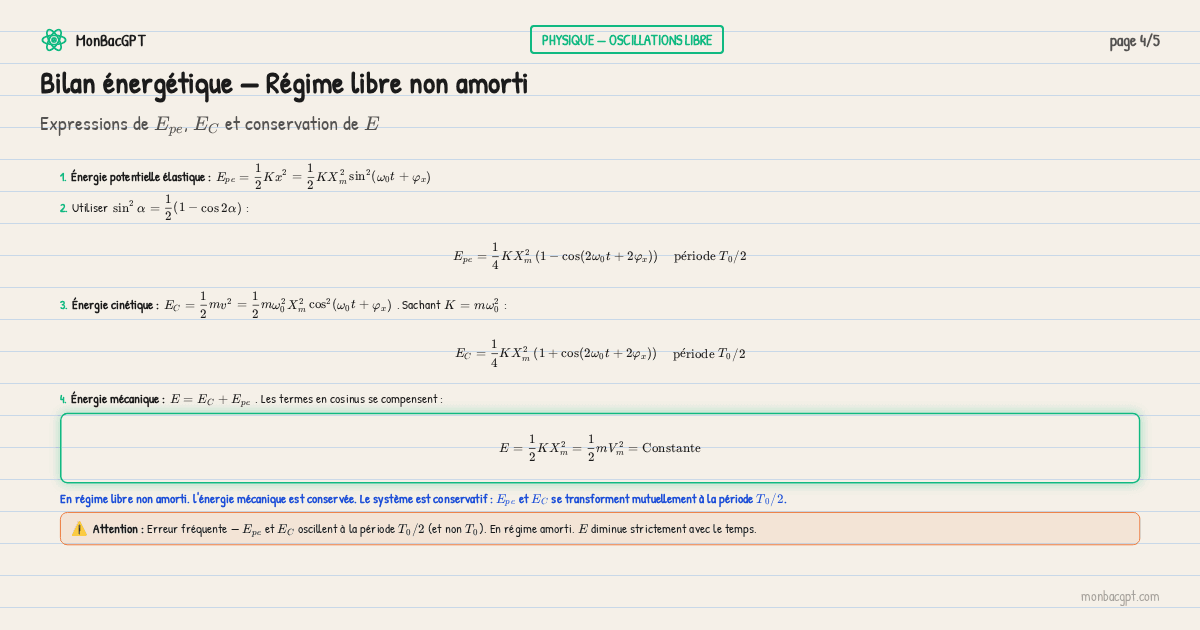Select the Énergie mécanique label
This screenshot has width=1200, height=630.
[118, 399]
